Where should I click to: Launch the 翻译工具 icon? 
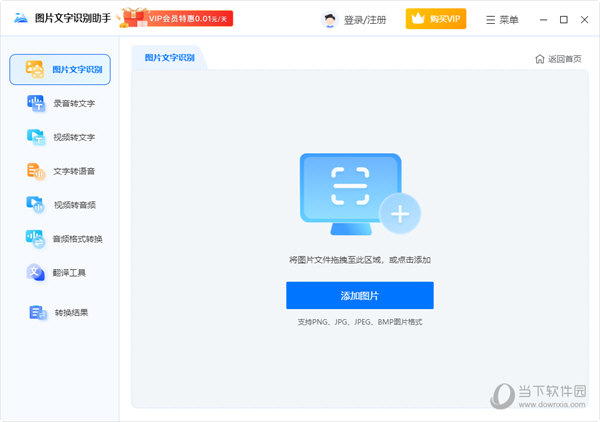(36, 272)
